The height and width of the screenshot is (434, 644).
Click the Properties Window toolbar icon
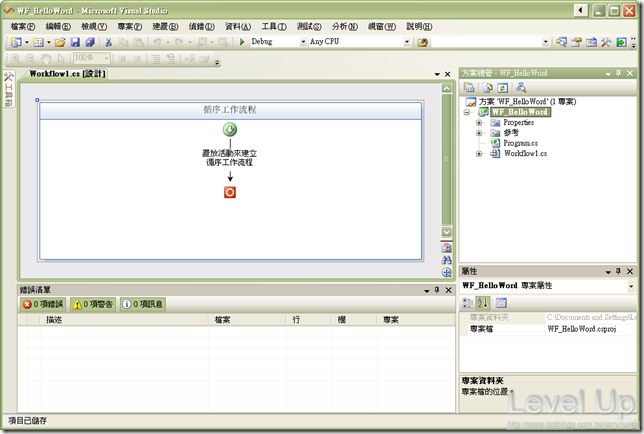pos(576,42)
